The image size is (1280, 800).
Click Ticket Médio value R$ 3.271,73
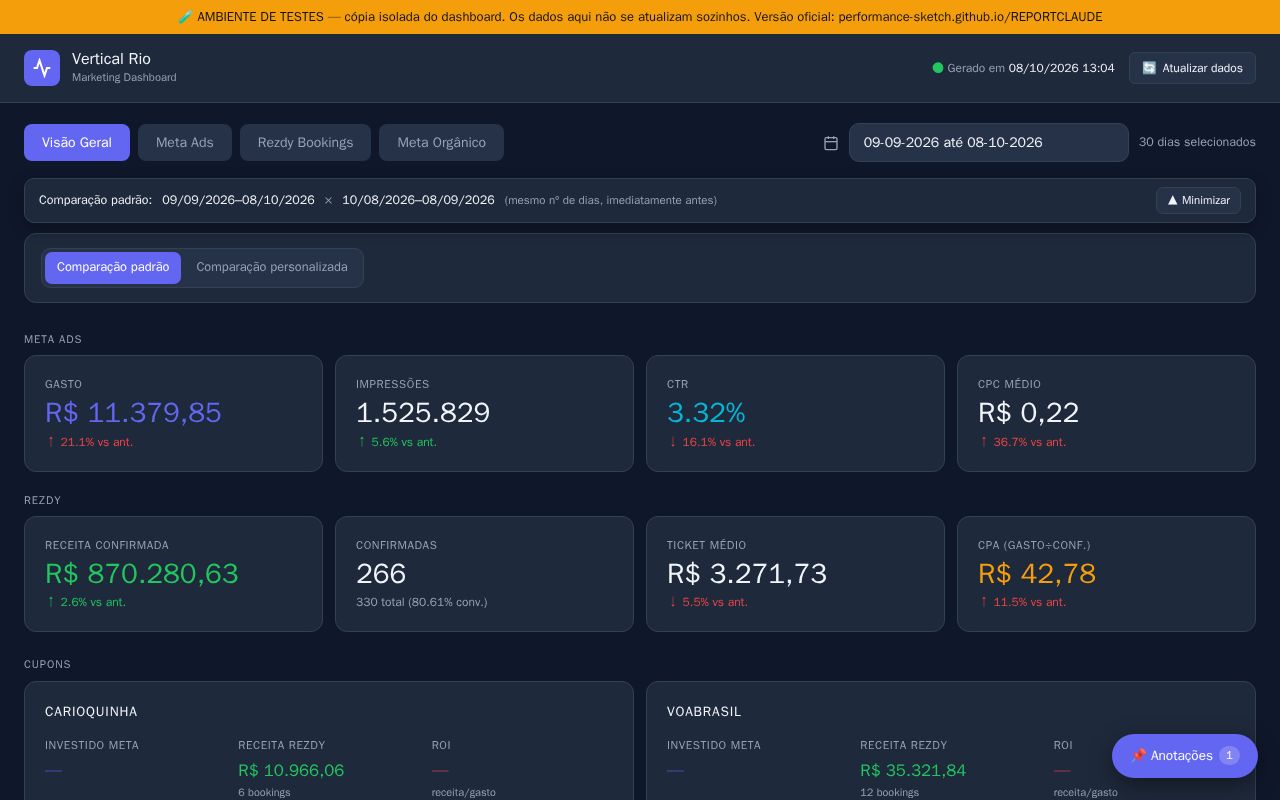[x=747, y=573]
